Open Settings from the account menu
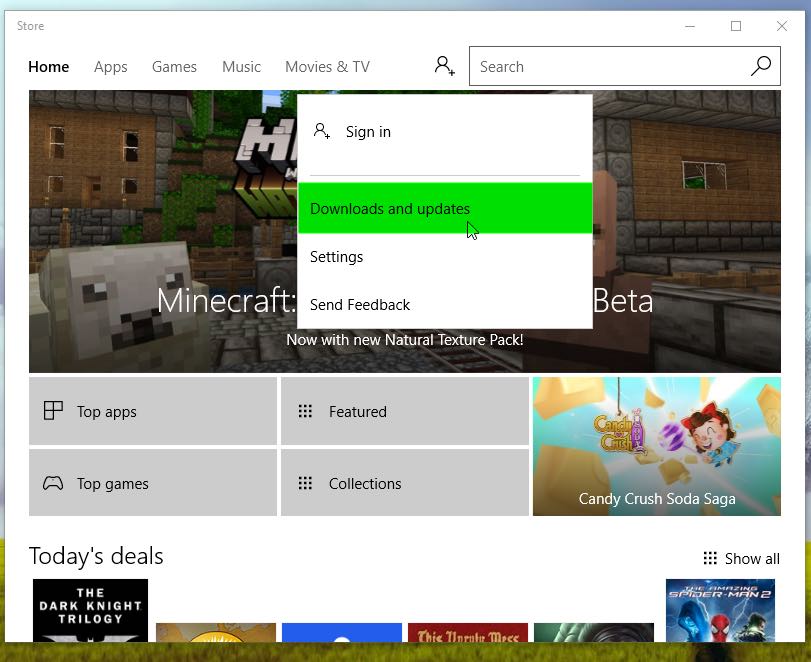This screenshot has width=811, height=662. [x=337, y=257]
